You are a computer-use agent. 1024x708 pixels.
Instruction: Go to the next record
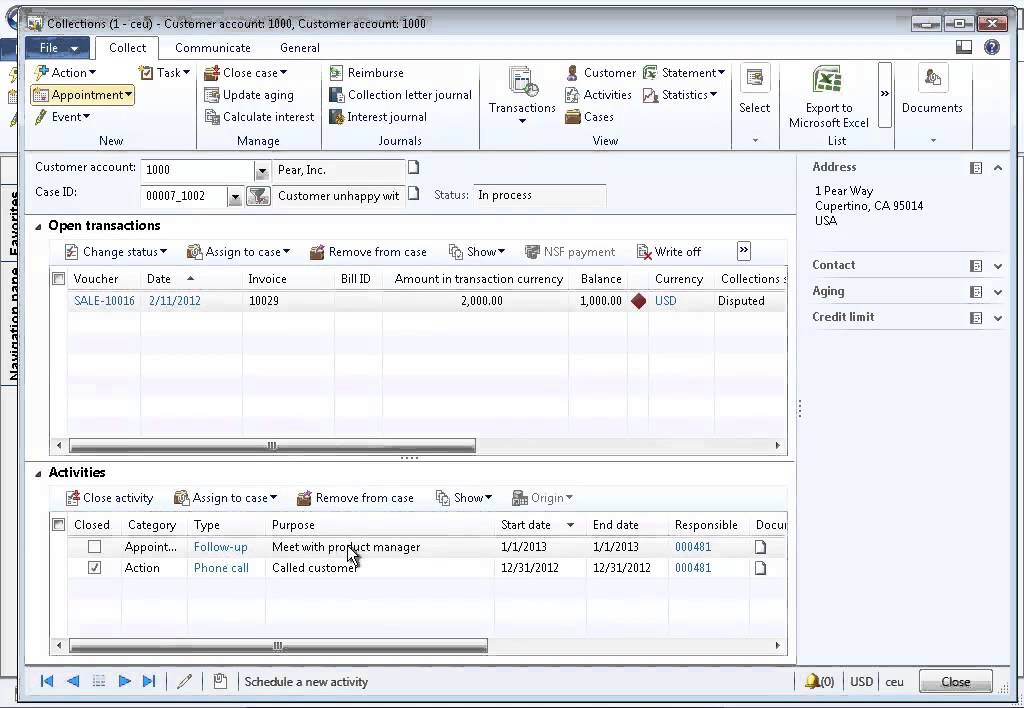124,681
